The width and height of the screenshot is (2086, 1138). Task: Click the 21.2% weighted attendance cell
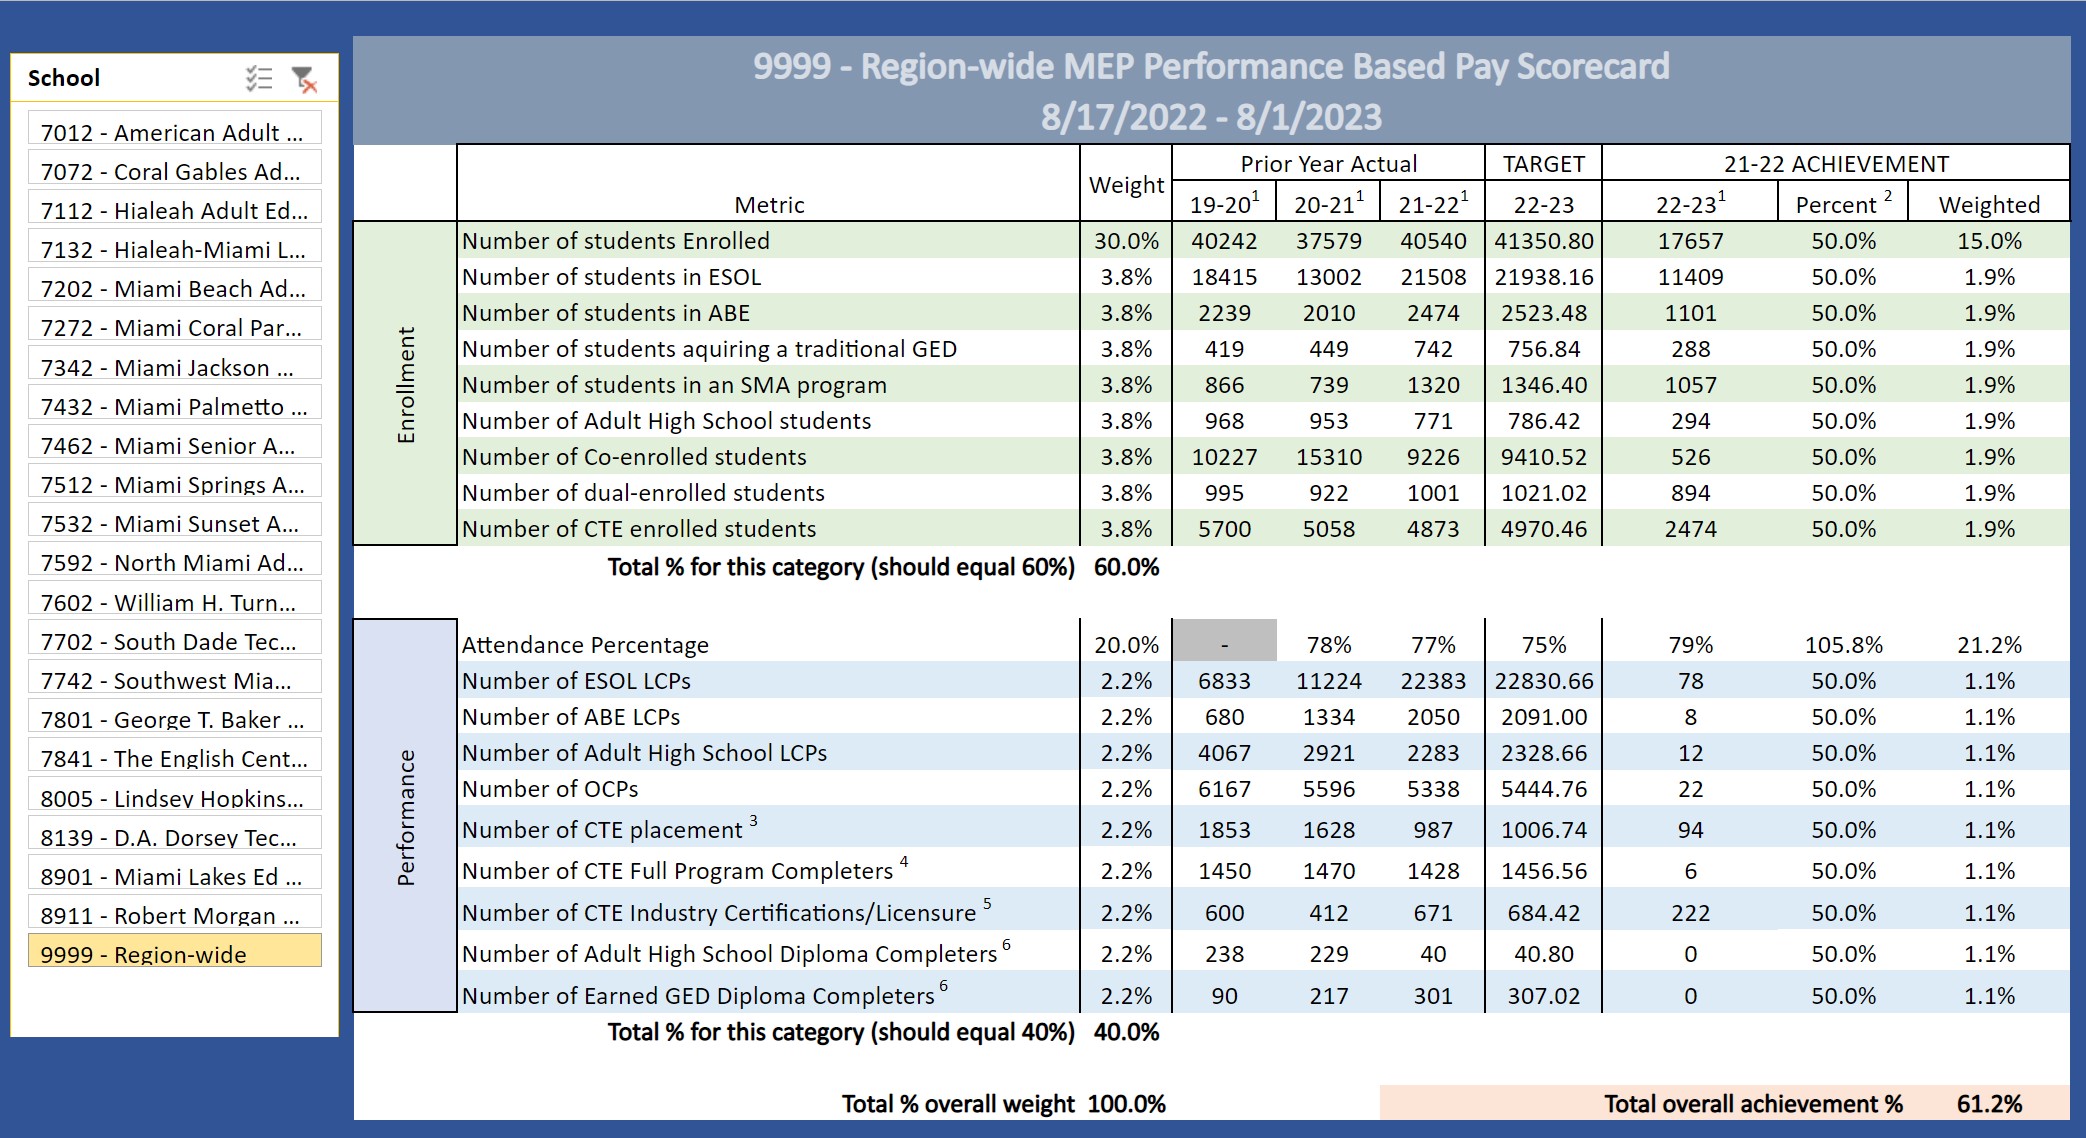pos(1989,645)
